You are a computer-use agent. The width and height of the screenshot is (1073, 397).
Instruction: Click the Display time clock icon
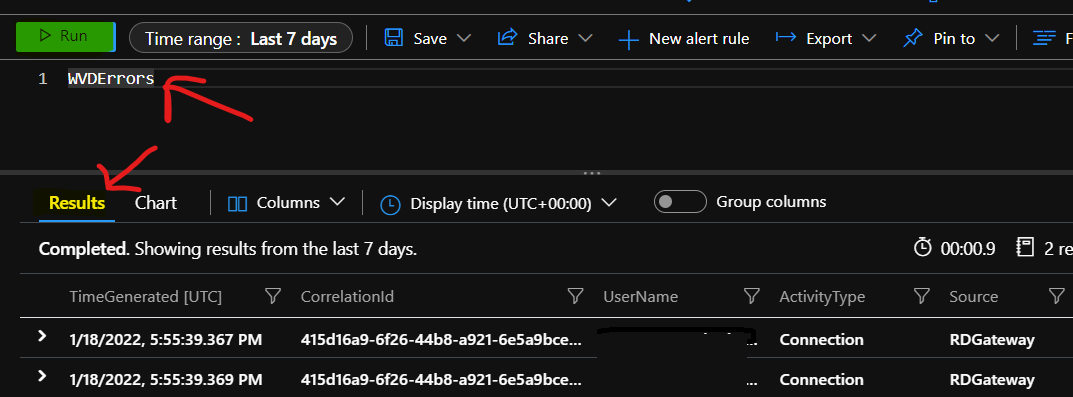coord(390,205)
